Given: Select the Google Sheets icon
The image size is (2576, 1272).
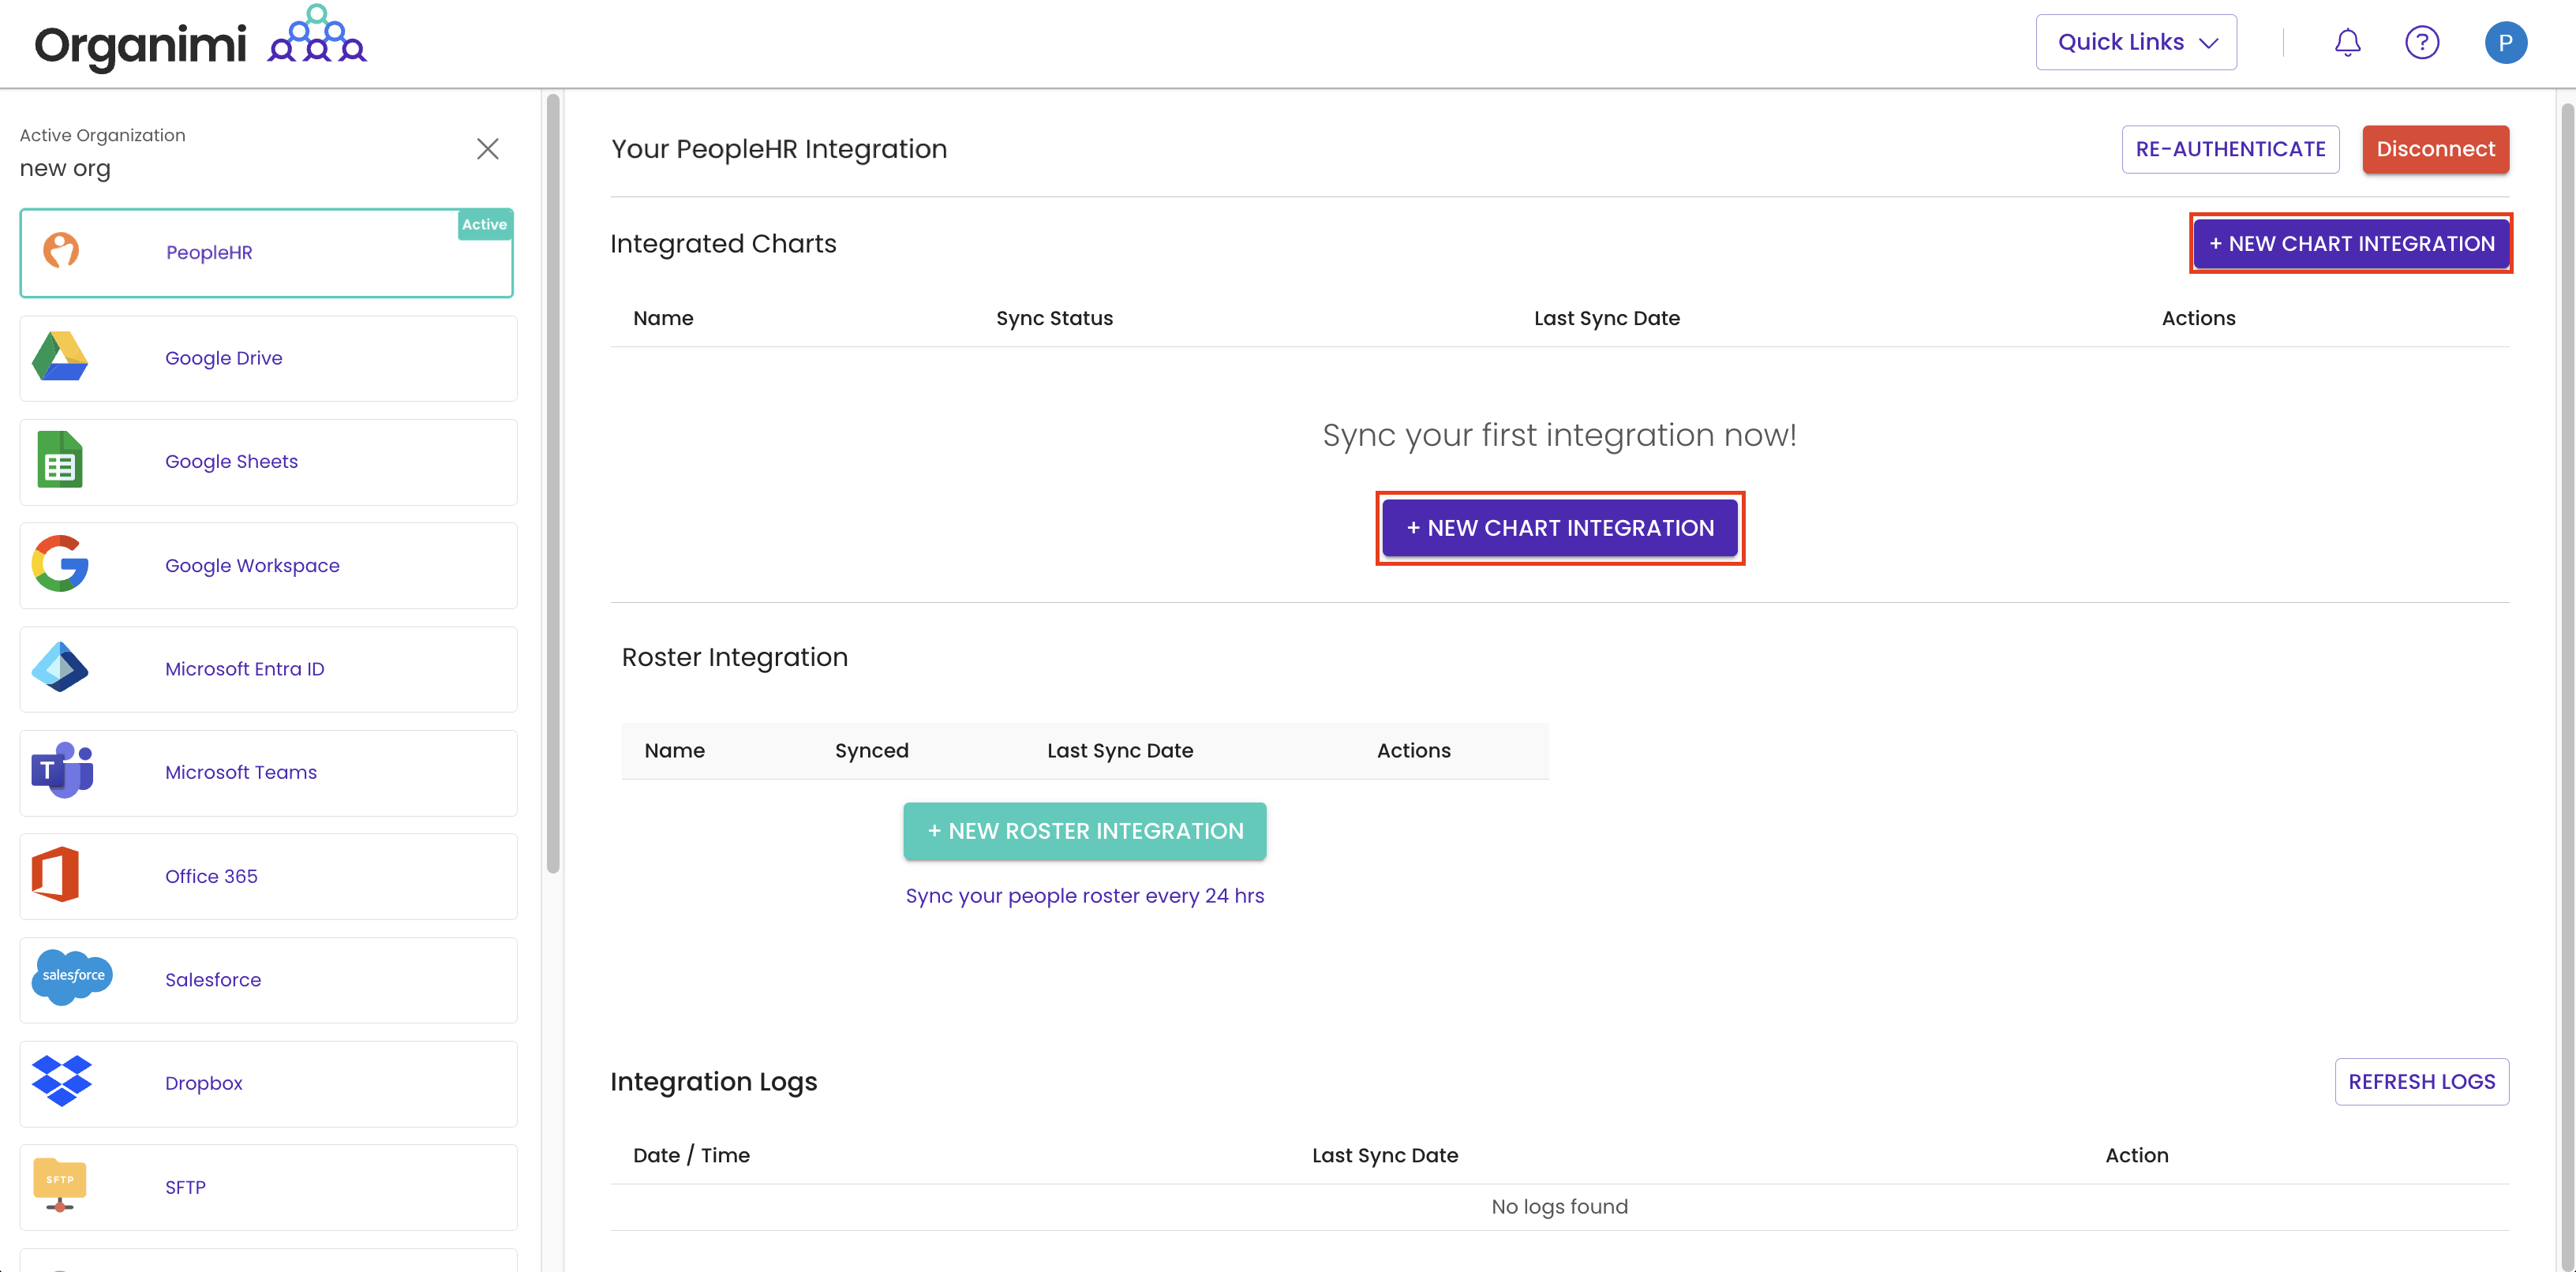Looking at the screenshot, I should coord(60,460).
